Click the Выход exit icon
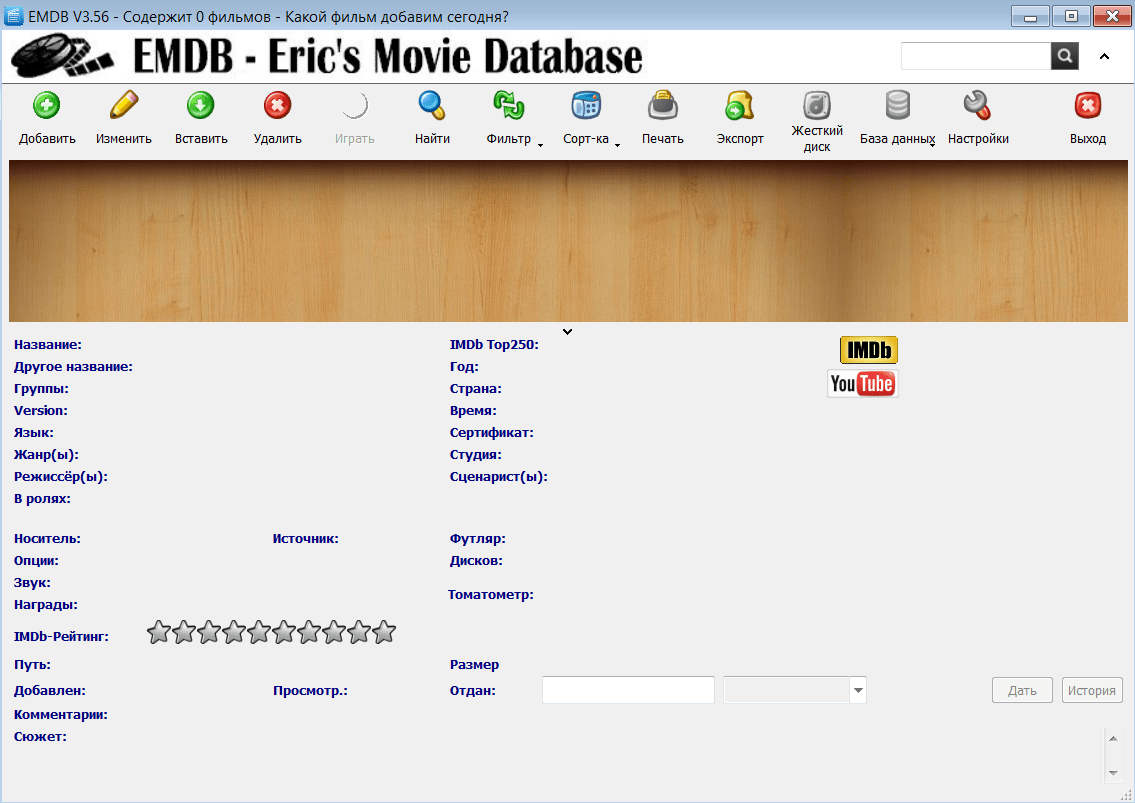 pyautogui.click(x=1087, y=106)
